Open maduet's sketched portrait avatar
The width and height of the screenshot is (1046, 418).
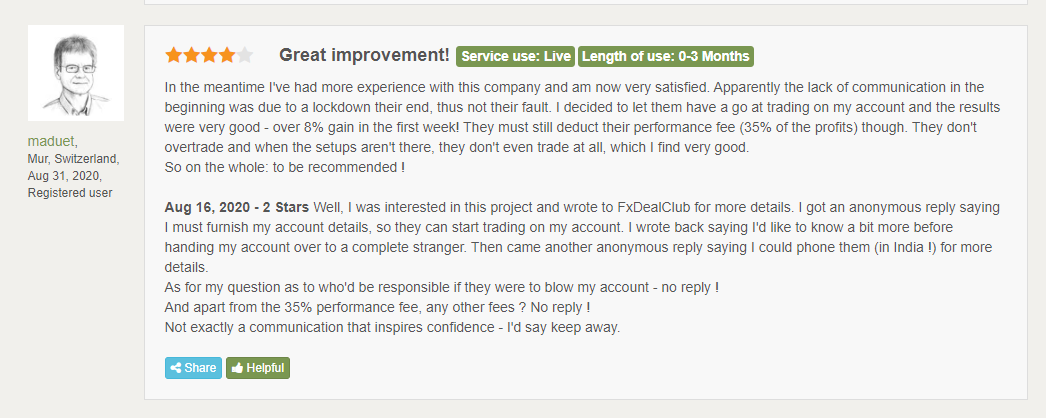coord(76,73)
